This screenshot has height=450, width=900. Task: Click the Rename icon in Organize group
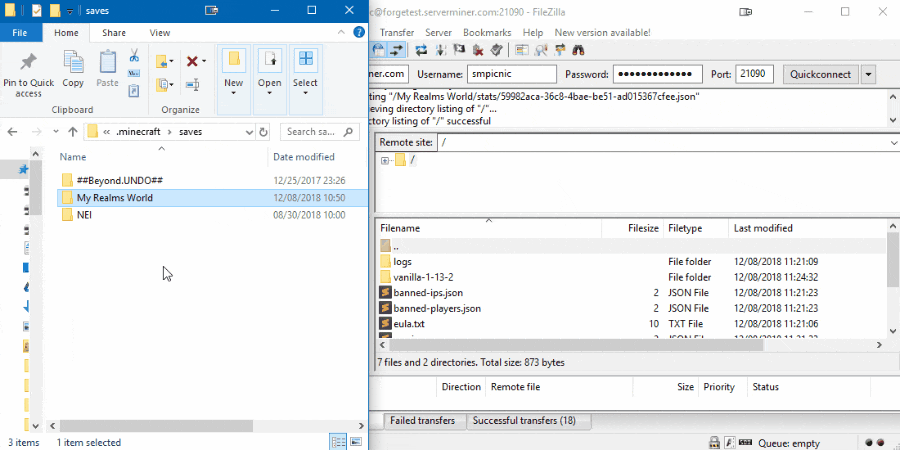[193, 85]
